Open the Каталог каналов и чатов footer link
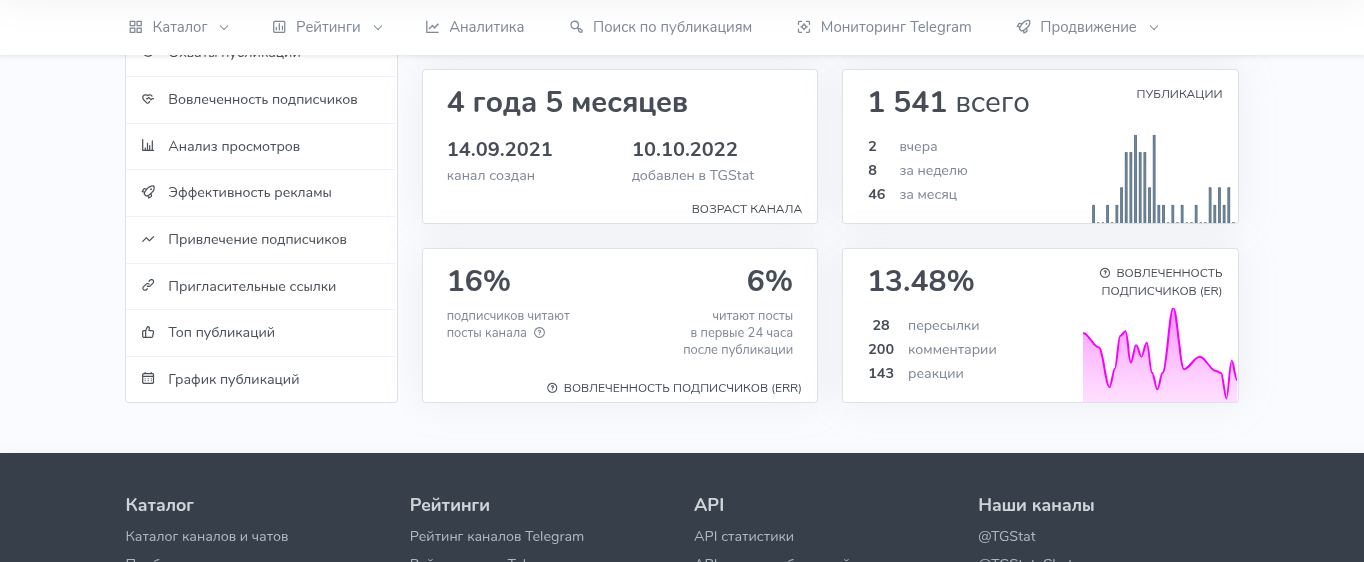 click(207, 536)
